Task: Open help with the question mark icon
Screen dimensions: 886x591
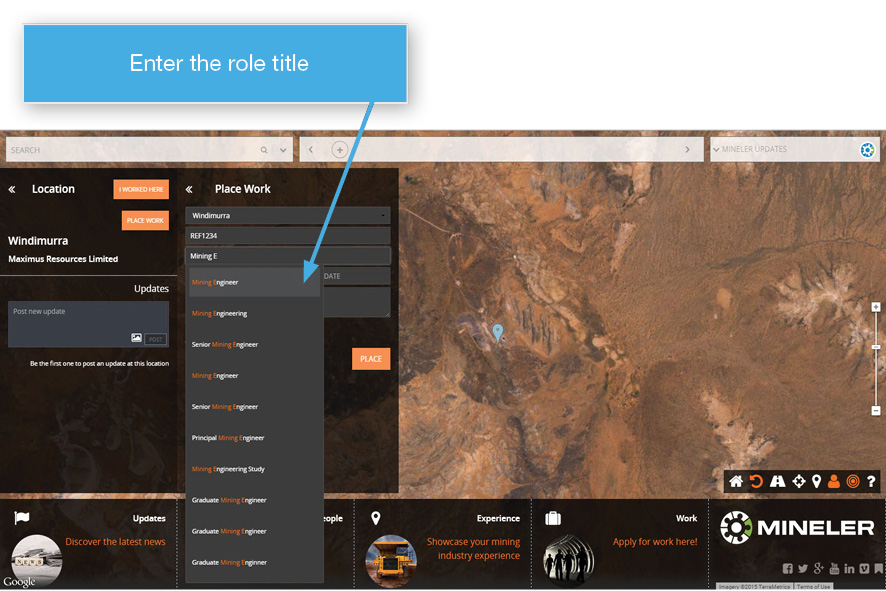Action: pos(871,481)
